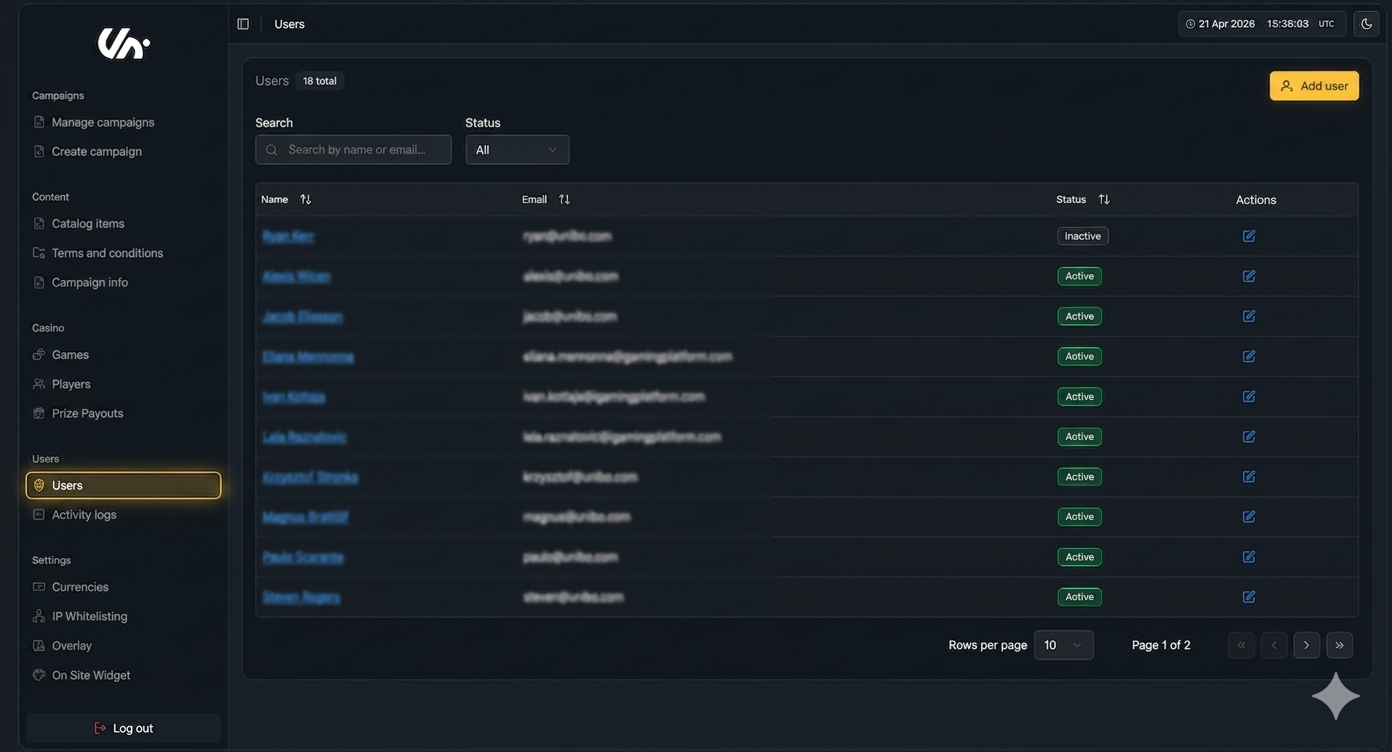Expand the Rows per page dropdown

[x=1063, y=645]
